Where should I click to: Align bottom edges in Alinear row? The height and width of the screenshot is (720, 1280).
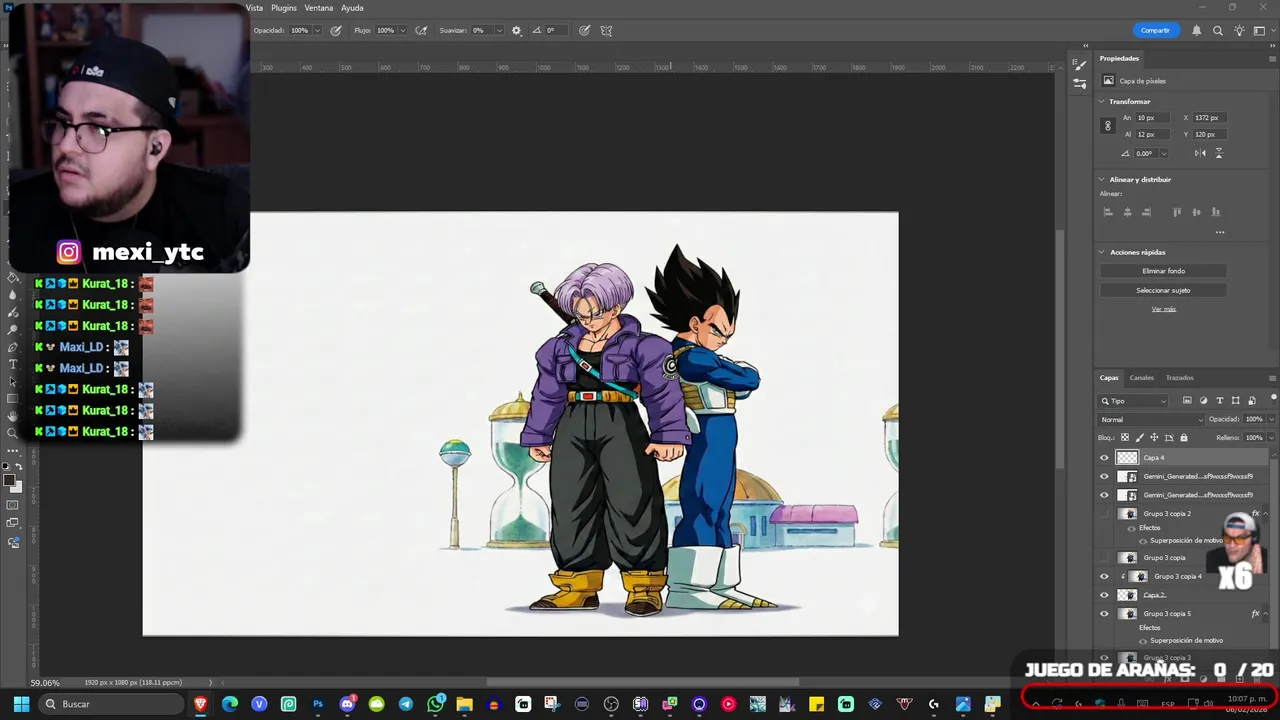click(x=1215, y=212)
